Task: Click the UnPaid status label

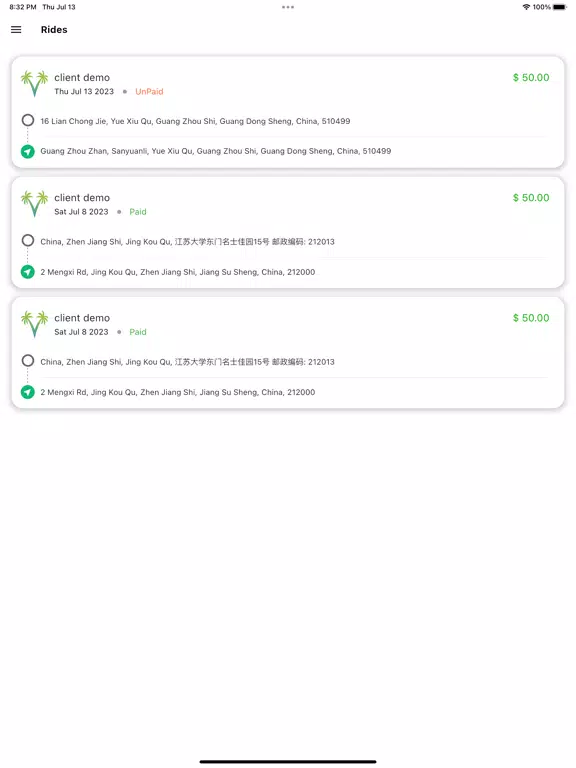Action: click(149, 92)
